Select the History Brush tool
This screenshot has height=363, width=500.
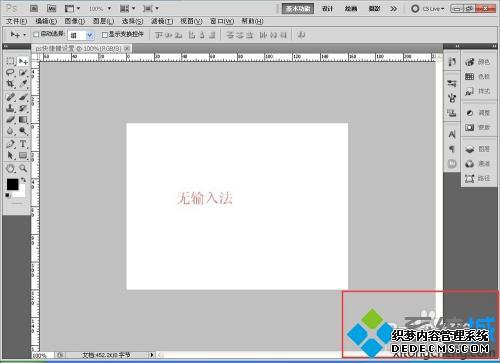(23, 108)
